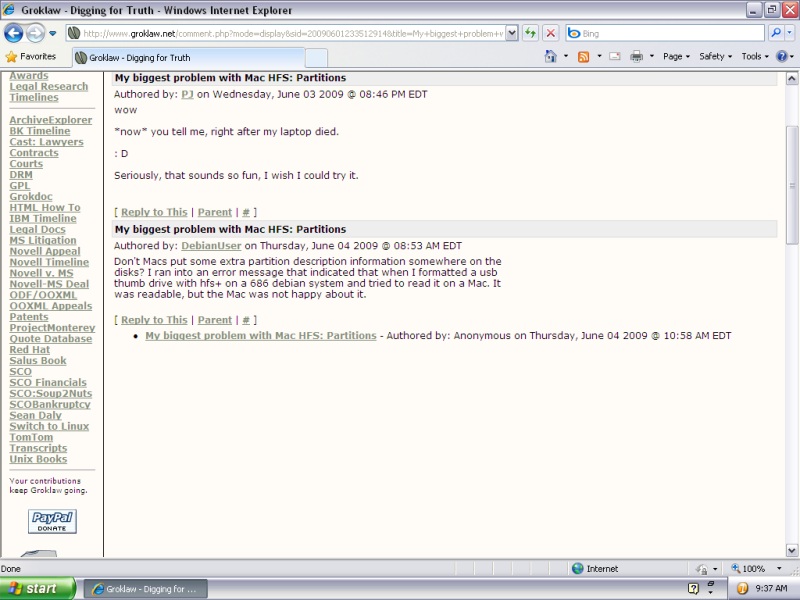Open the Switch to Linux link
The height and width of the screenshot is (600, 800).
point(49,427)
